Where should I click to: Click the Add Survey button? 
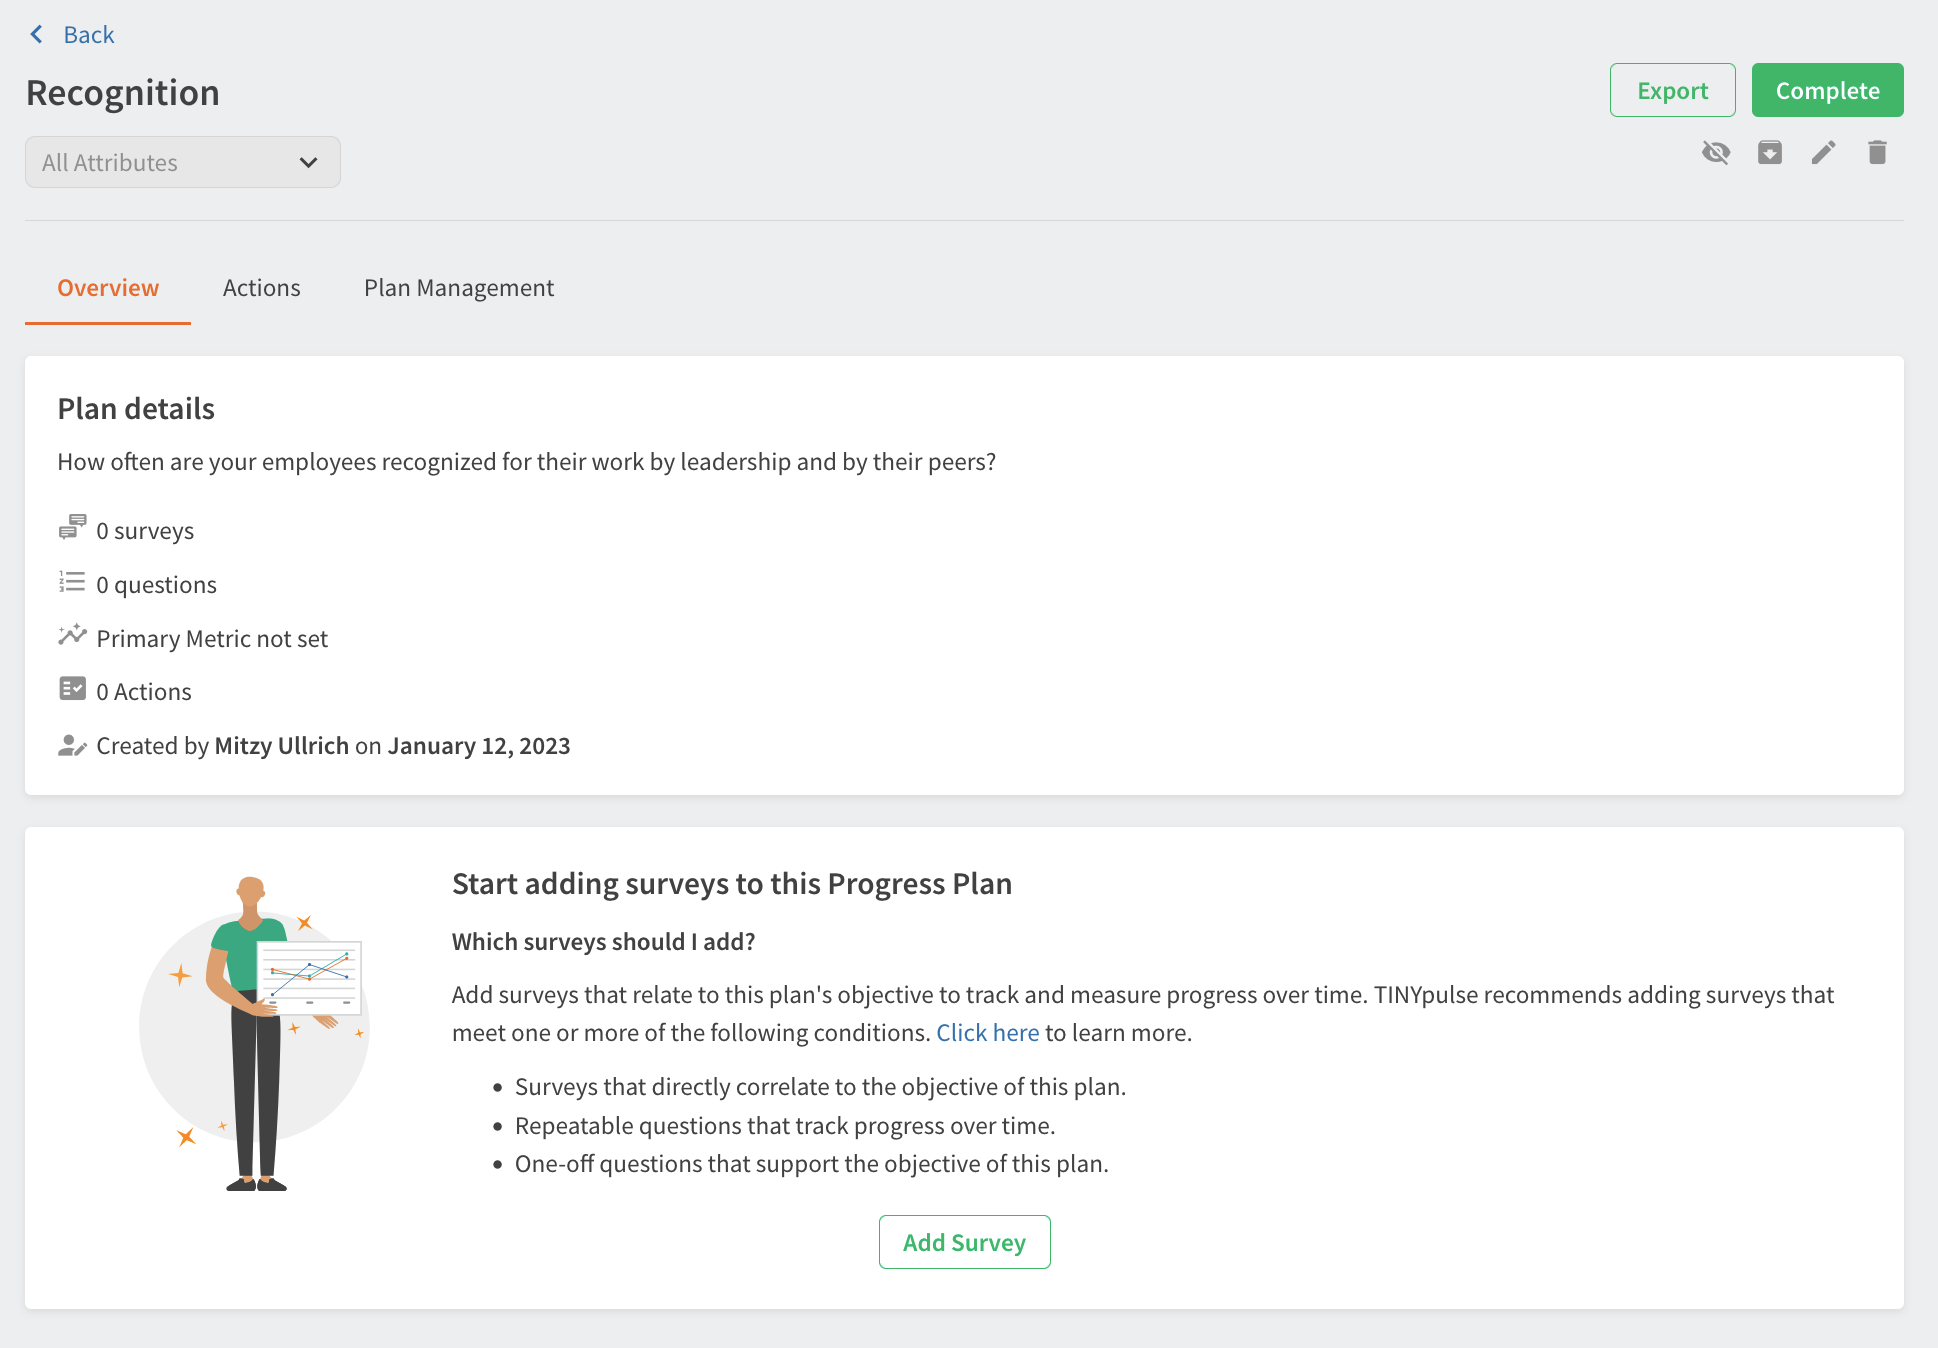pos(964,1242)
